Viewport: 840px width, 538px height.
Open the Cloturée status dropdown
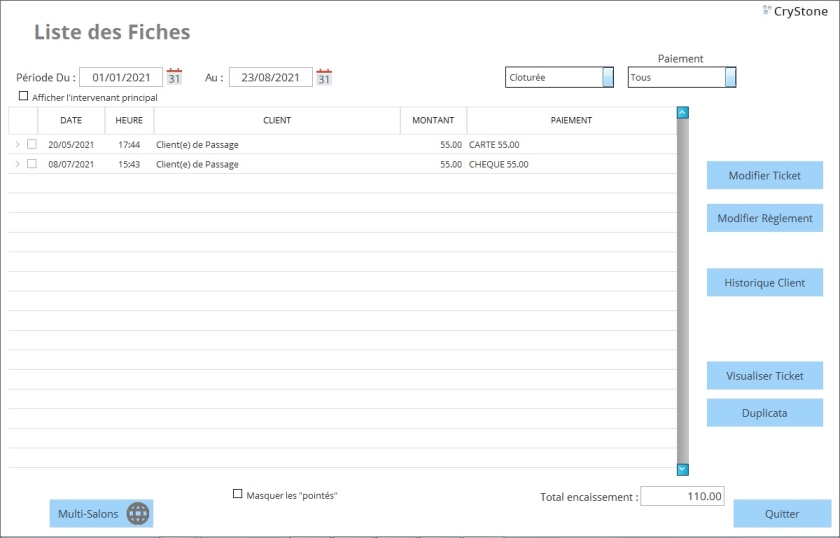(x=608, y=77)
